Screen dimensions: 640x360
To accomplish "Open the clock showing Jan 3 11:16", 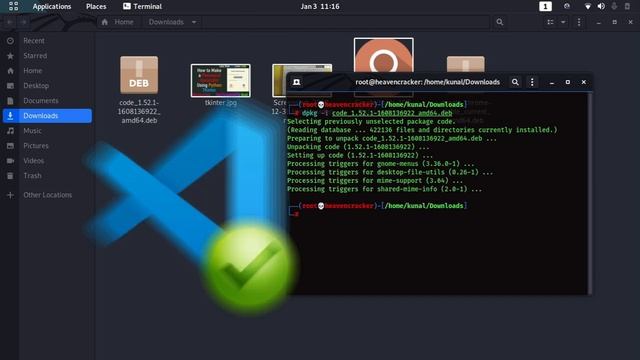I will pyautogui.click(x=320, y=7).
